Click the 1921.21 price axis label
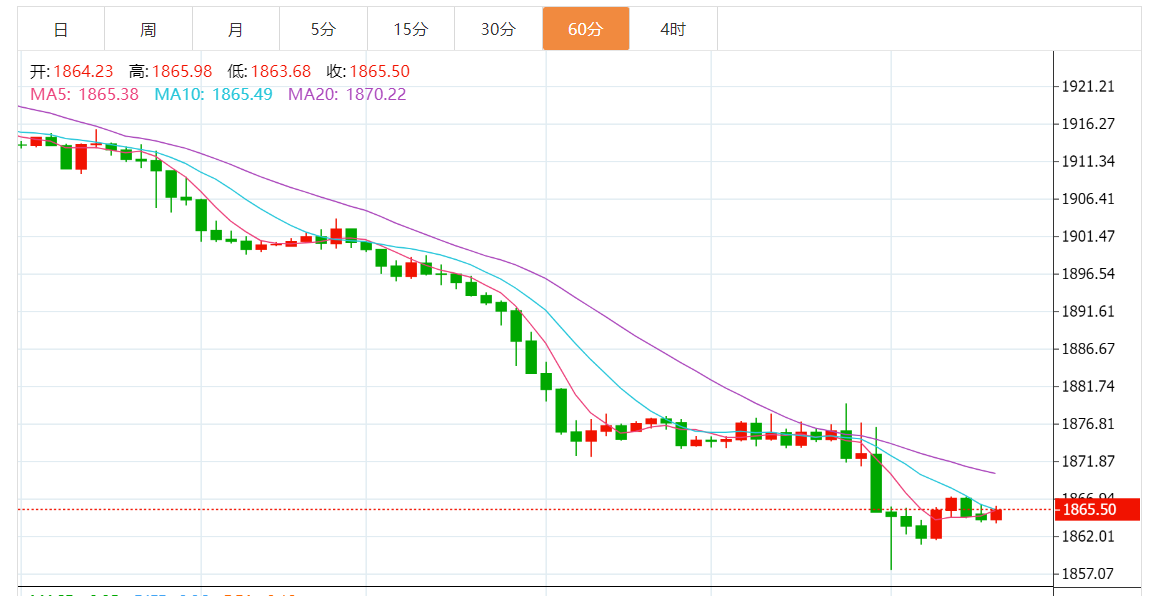The image size is (1173, 596). click(x=1088, y=87)
